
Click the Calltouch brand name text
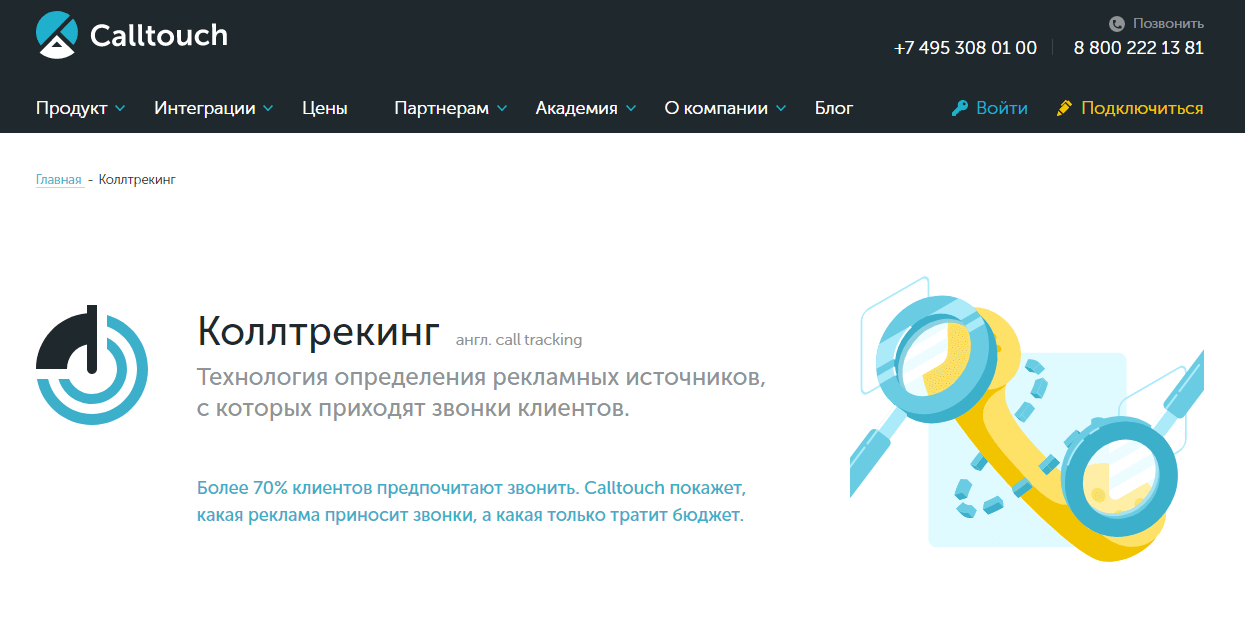pos(159,36)
